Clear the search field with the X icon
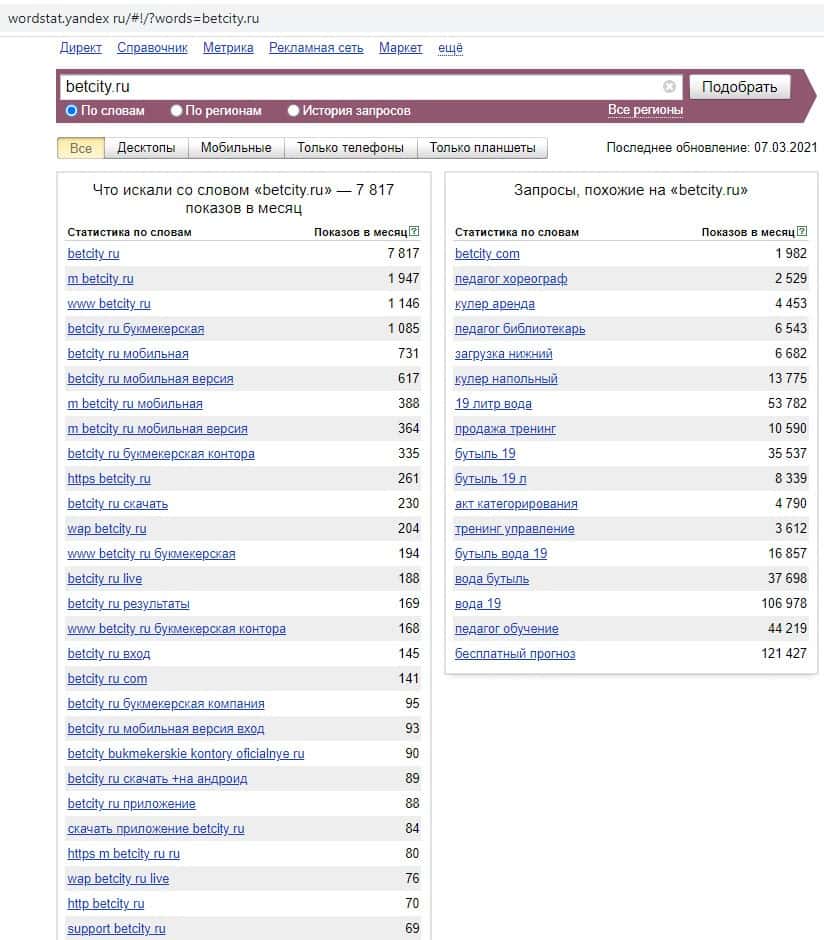 (x=669, y=87)
